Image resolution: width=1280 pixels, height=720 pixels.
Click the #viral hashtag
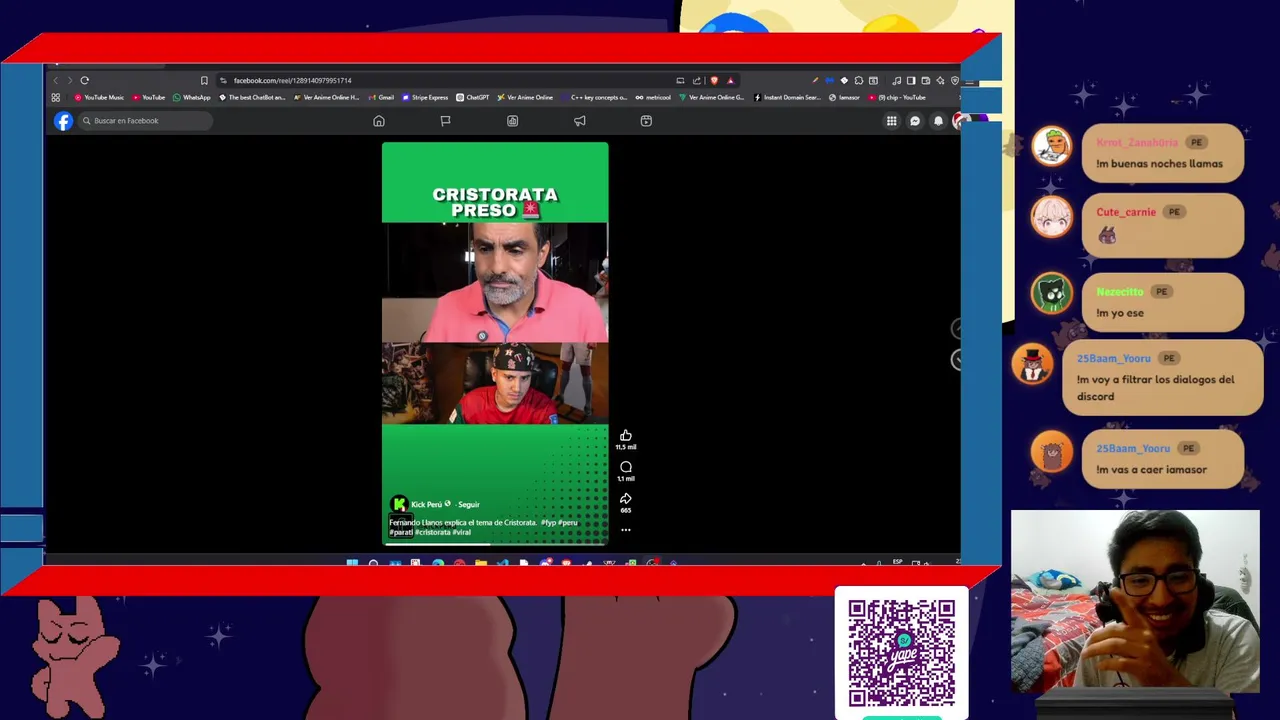461,532
